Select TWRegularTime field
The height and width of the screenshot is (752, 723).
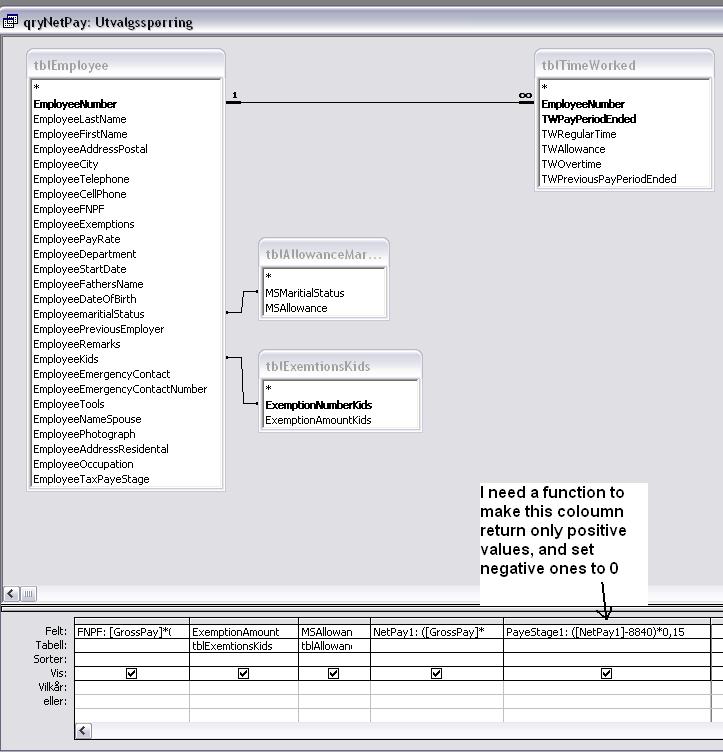tap(624, 134)
